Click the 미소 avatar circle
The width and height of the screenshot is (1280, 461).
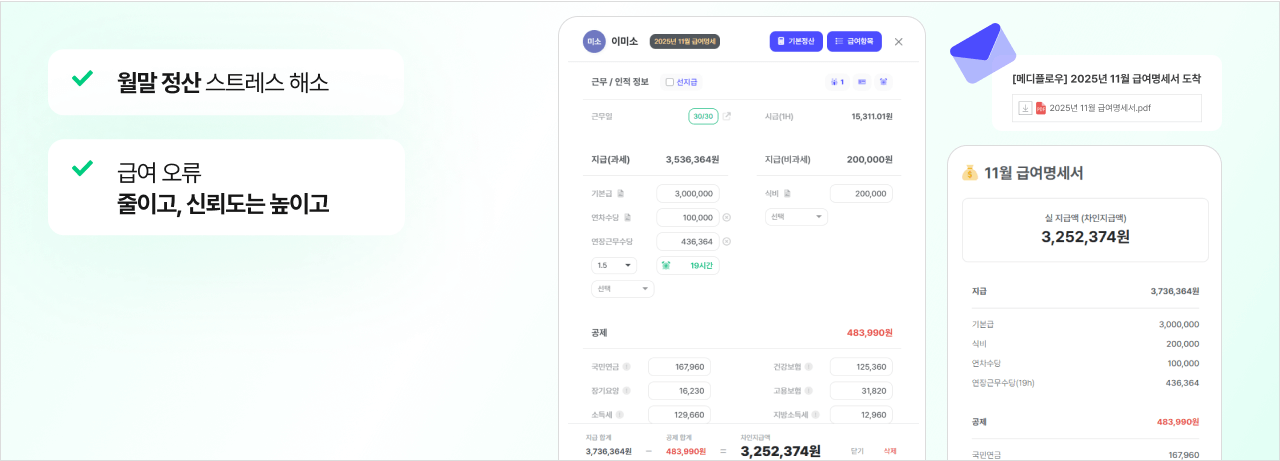594,41
